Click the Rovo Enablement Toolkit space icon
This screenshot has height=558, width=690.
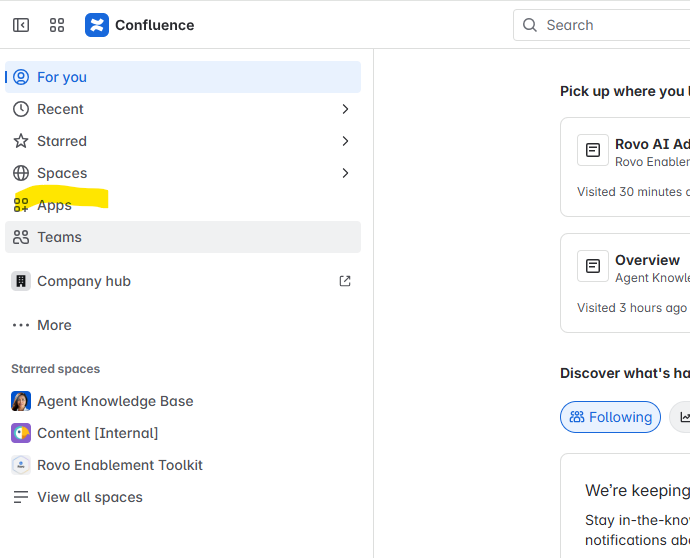(x=21, y=465)
